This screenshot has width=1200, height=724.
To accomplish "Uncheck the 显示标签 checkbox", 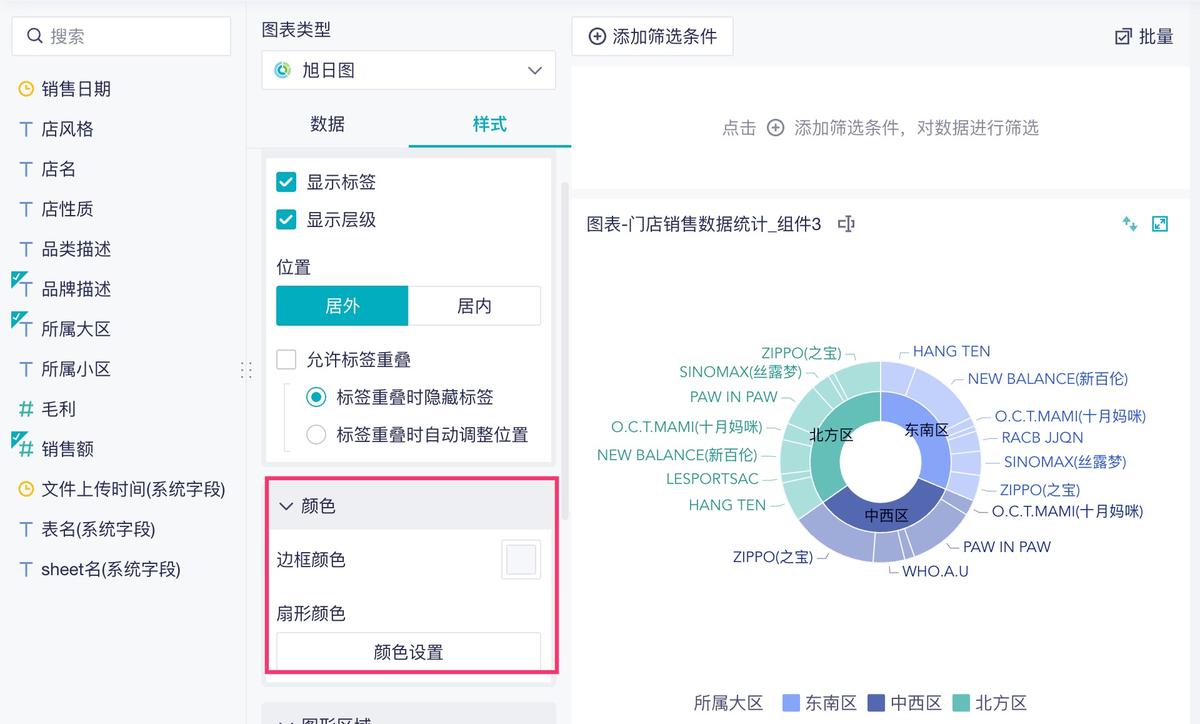I will (x=286, y=182).
